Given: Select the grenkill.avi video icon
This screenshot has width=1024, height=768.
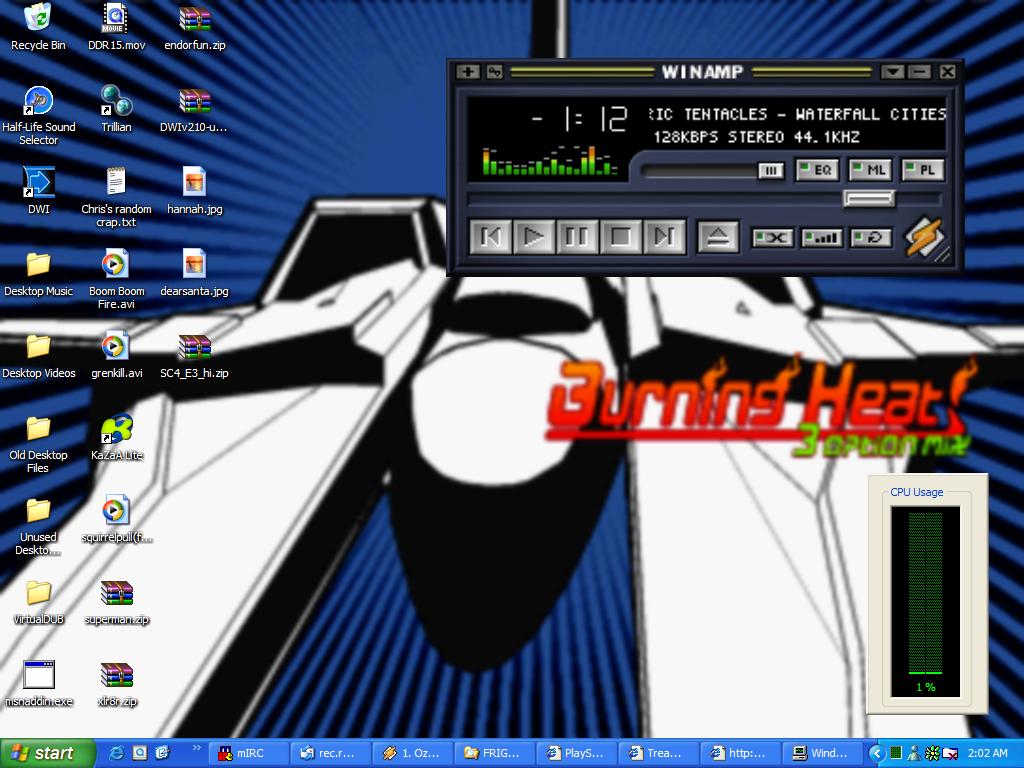Looking at the screenshot, I should [x=116, y=347].
